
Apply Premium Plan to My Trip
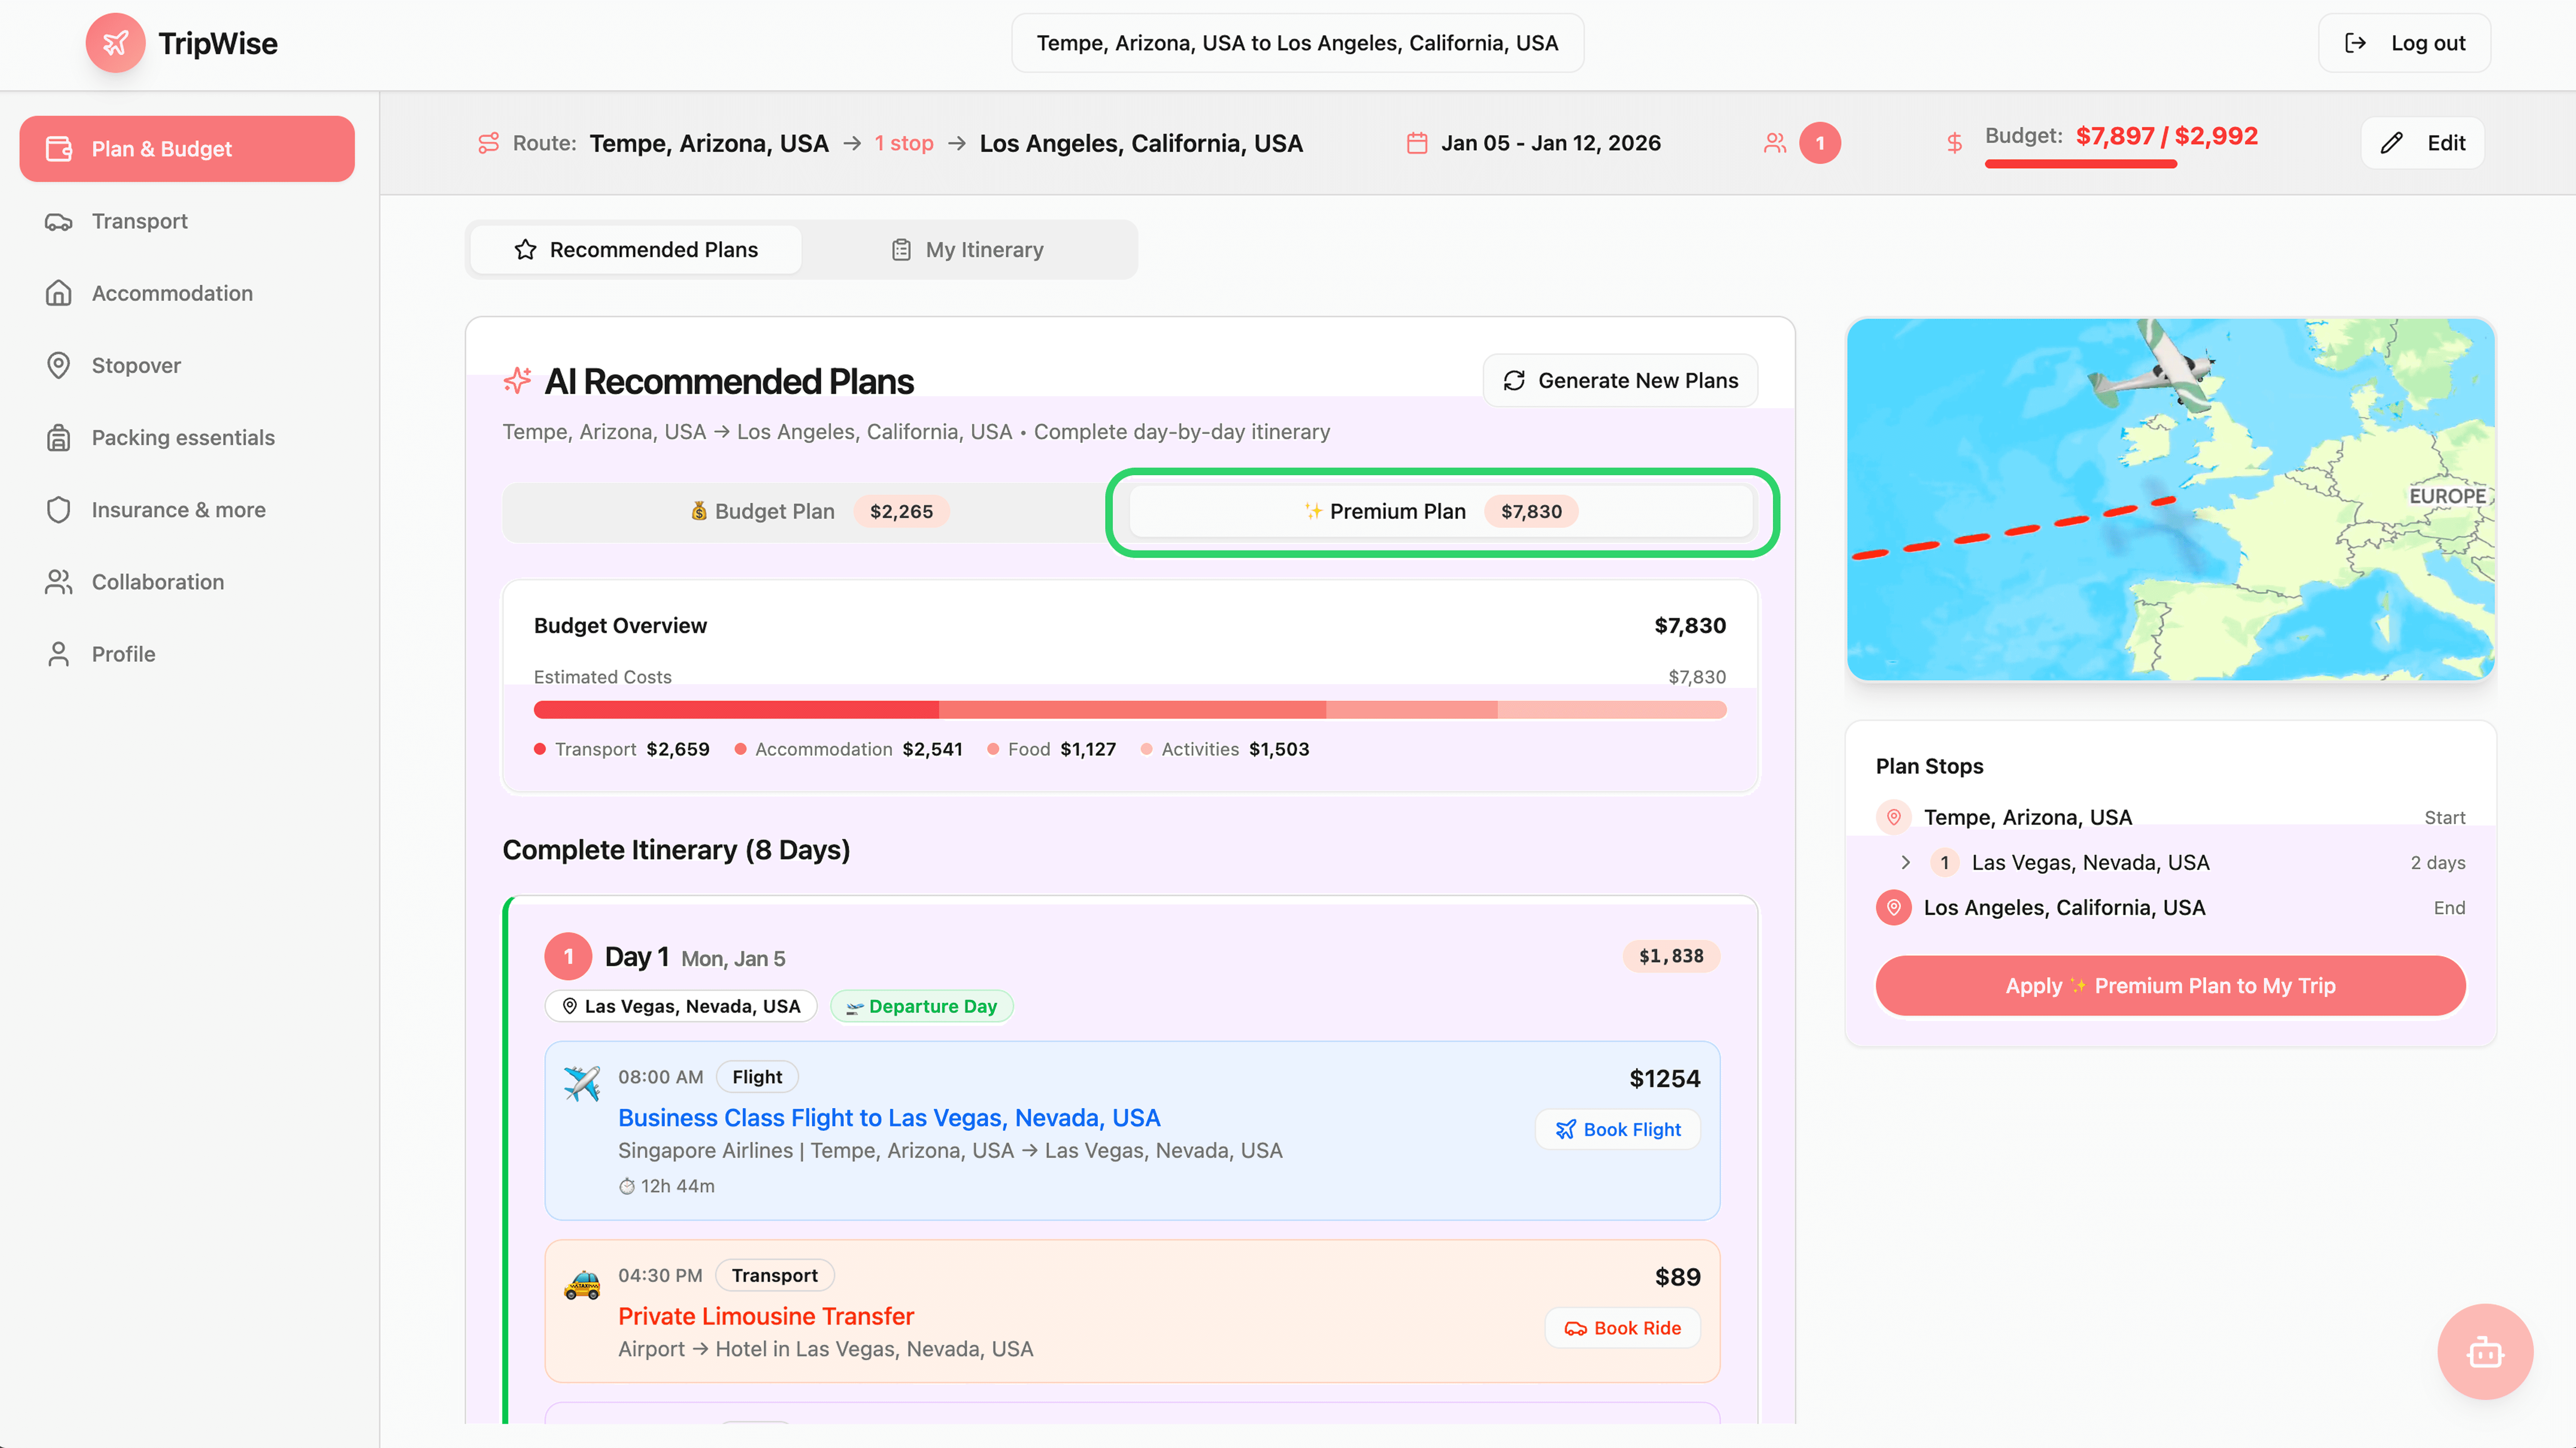pyautogui.click(x=2170, y=985)
